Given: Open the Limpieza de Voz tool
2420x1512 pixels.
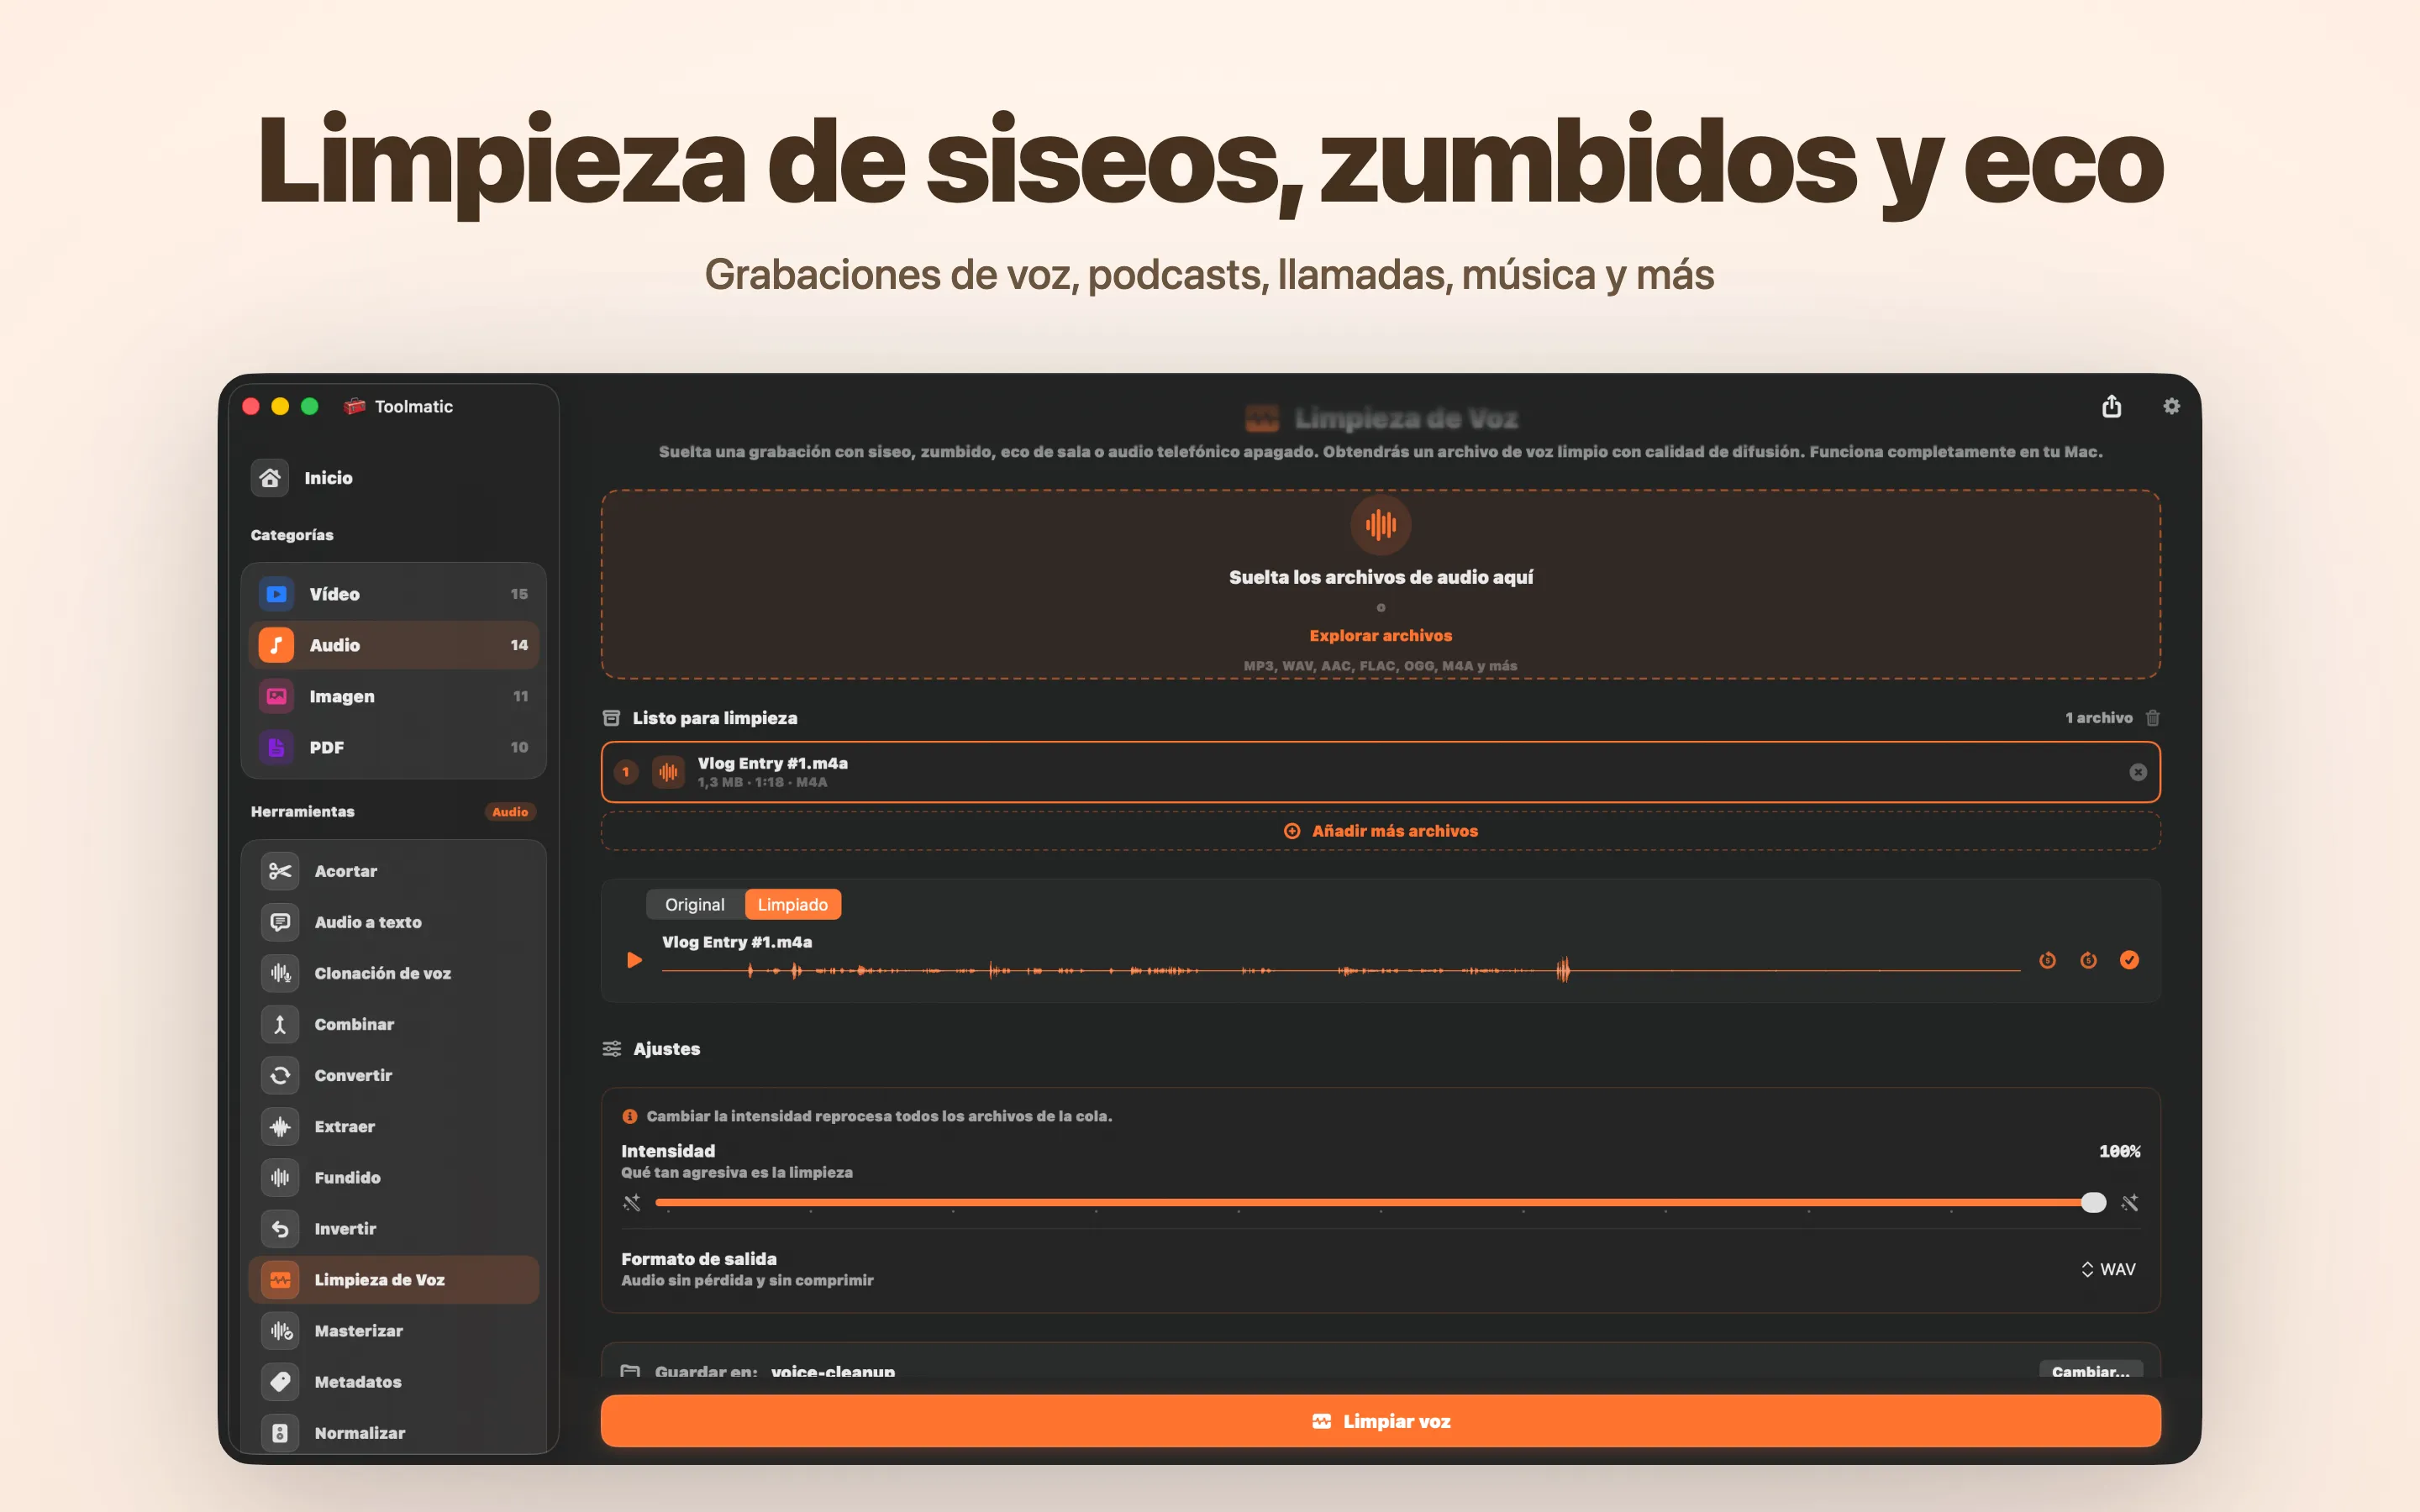Looking at the screenshot, I should (393, 1280).
